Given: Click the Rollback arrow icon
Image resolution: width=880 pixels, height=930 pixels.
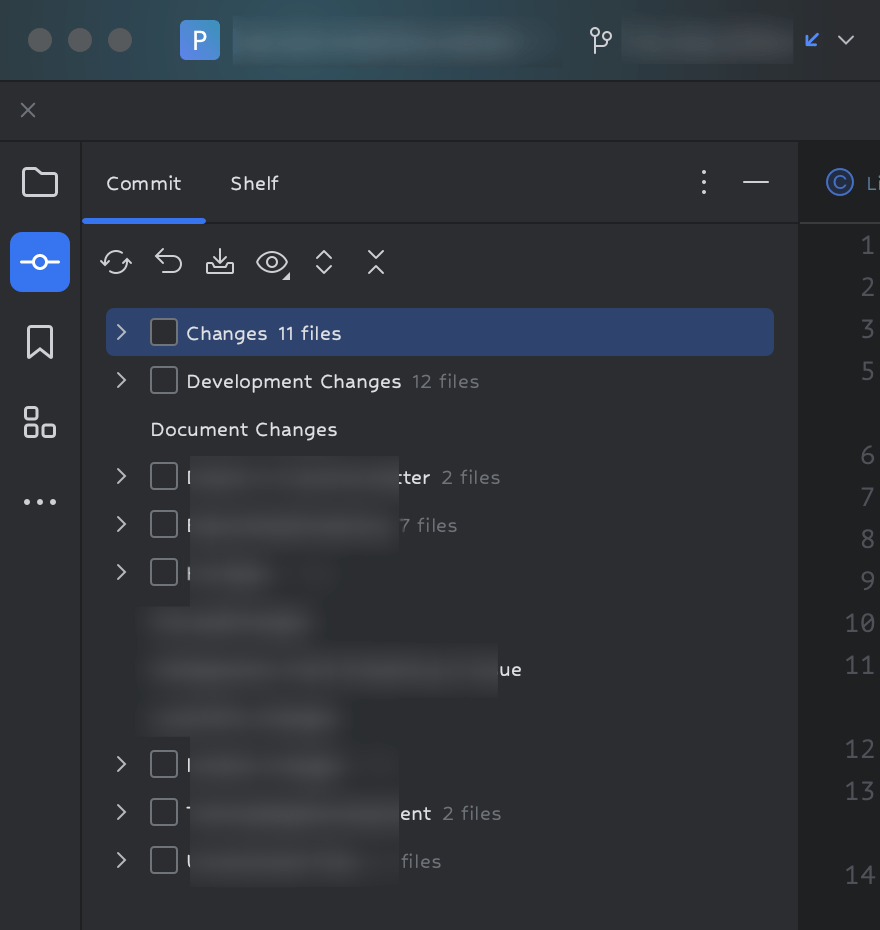Looking at the screenshot, I should tap(168, 262).
